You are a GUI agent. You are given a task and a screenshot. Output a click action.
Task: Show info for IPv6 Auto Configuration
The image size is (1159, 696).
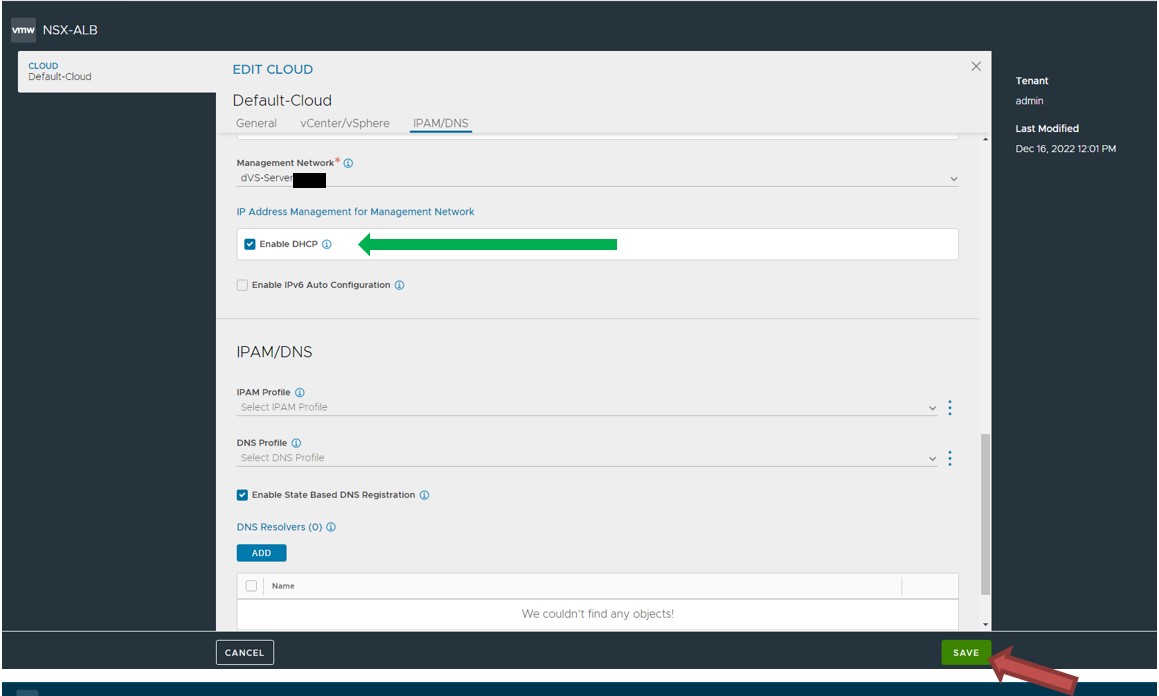pos(399,285)
